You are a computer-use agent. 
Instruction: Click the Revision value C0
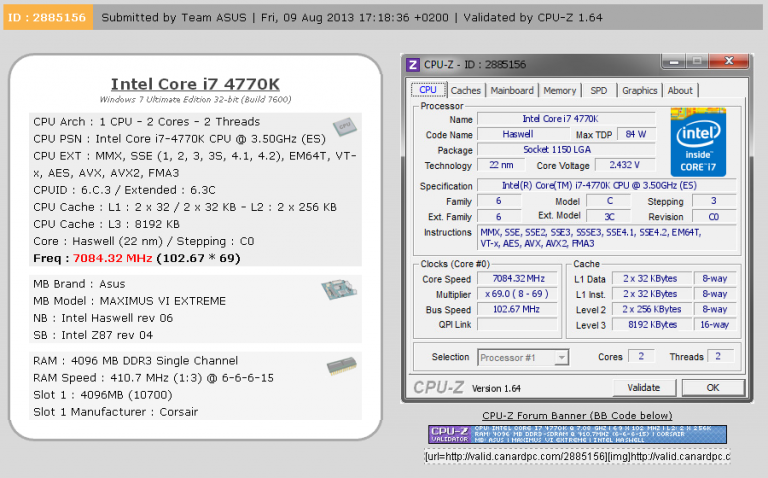(x=714, y=216)
